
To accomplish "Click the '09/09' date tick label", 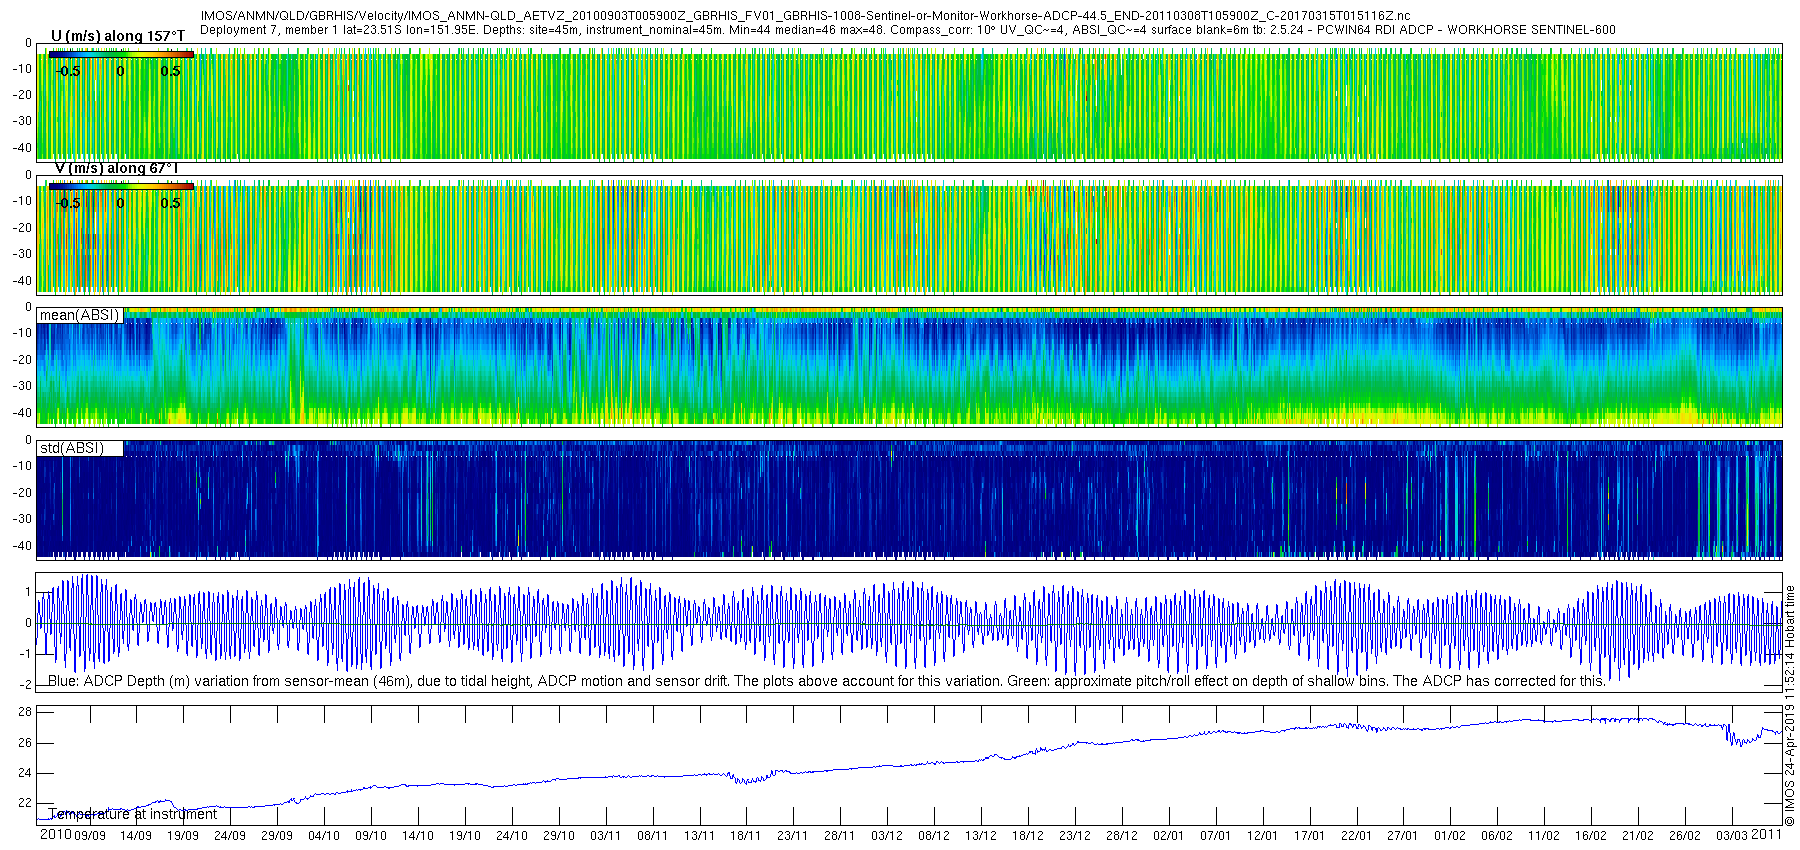I will coord(89,835).
